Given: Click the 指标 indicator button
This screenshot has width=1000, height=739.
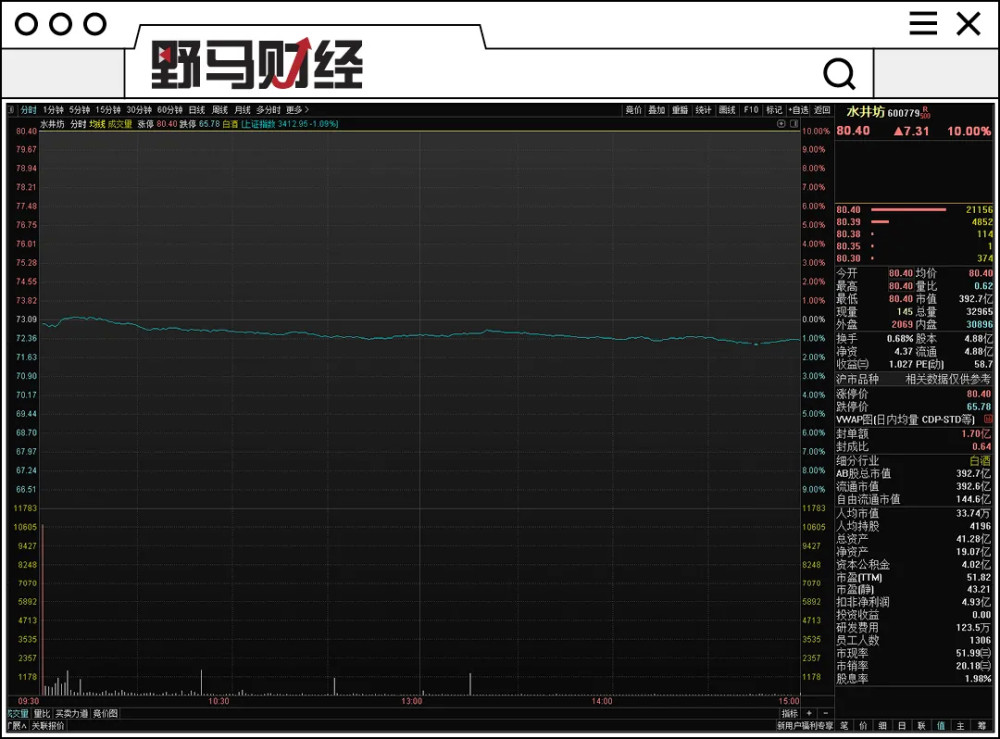Looking at the screenshot, I should [790, 713].
